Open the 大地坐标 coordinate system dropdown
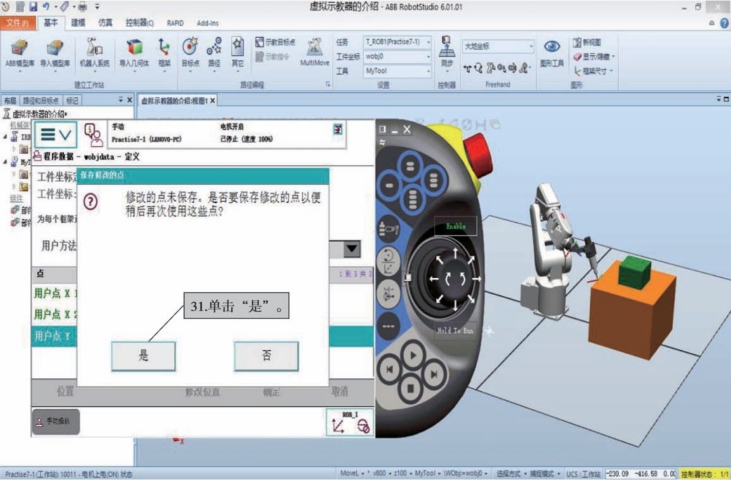The image size is (731, 480). [x=498, y=46]
